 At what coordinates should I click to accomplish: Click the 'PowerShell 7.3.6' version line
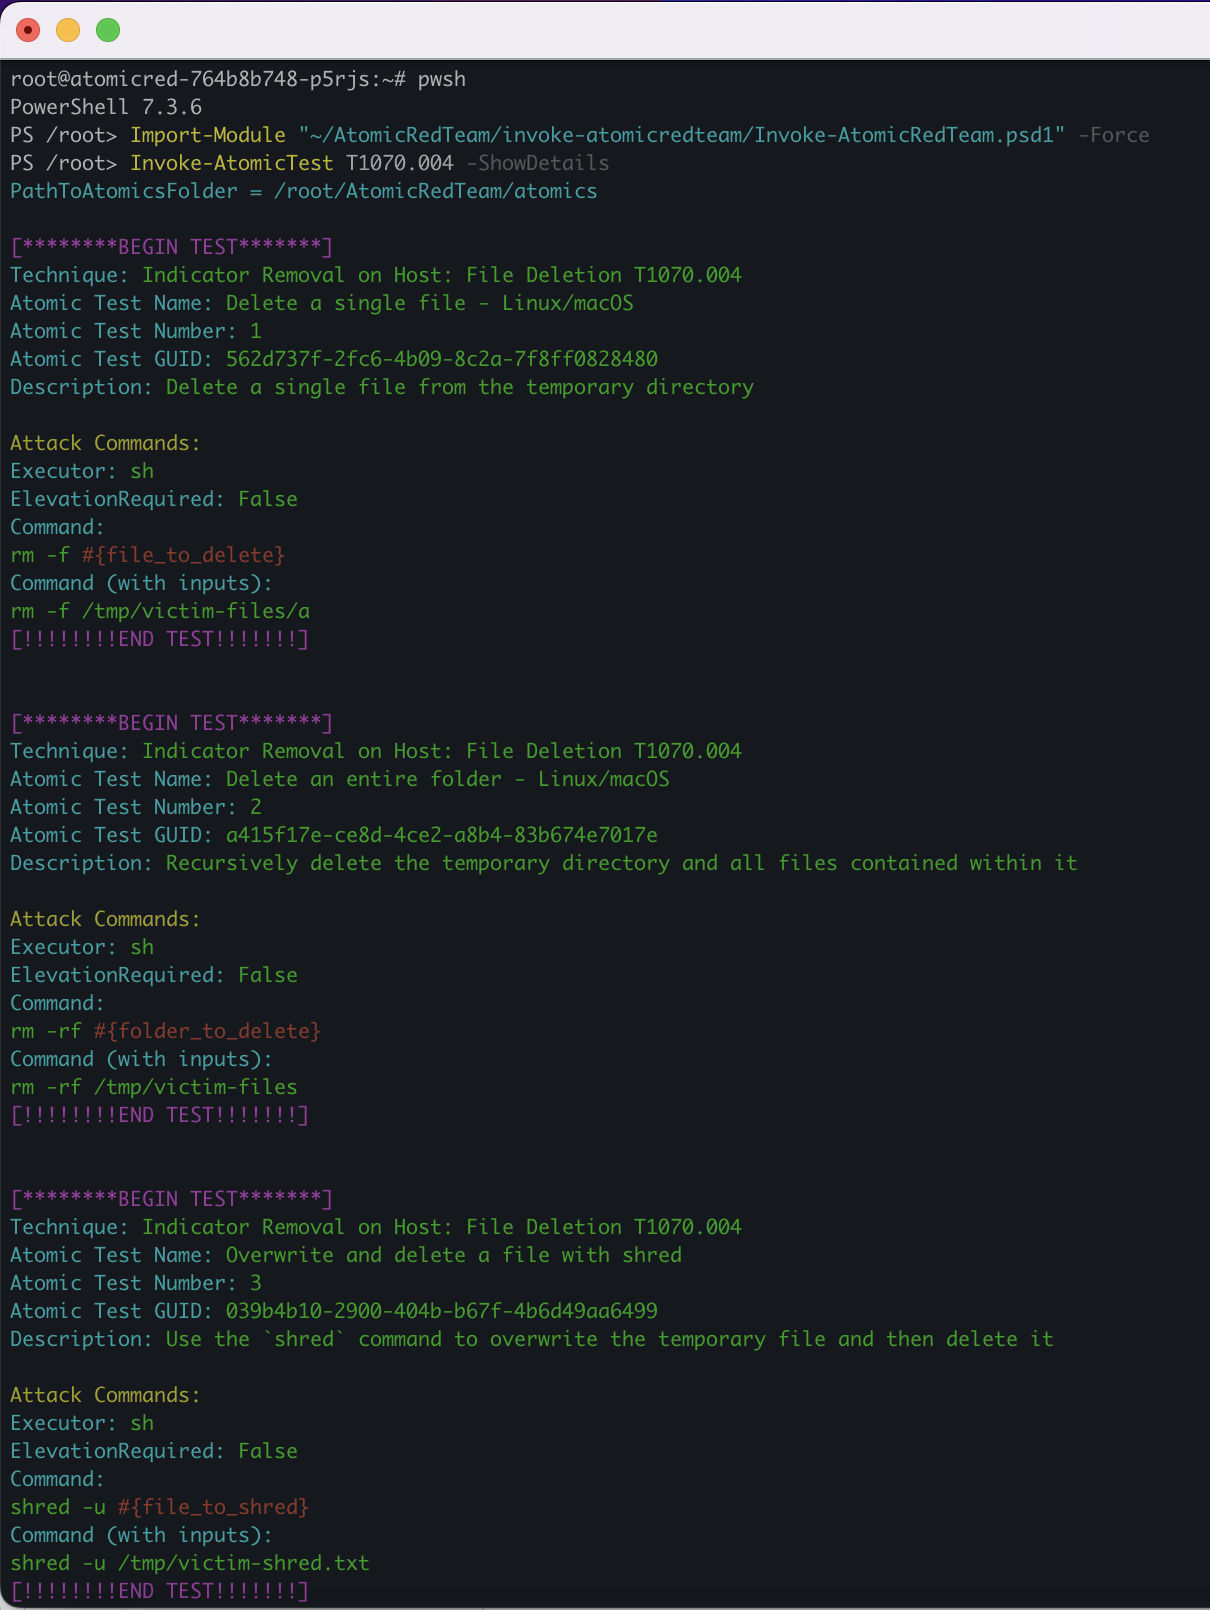coord(106,107)
